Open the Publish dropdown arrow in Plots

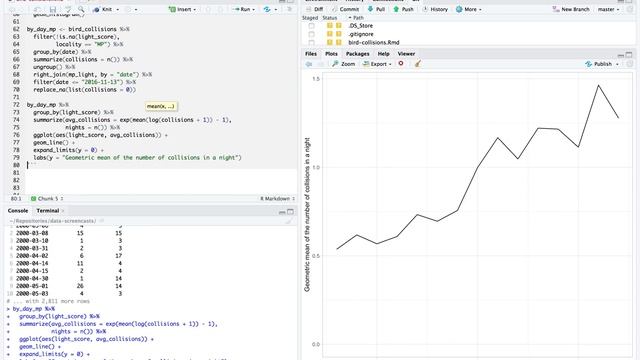[x=617, y=64]
